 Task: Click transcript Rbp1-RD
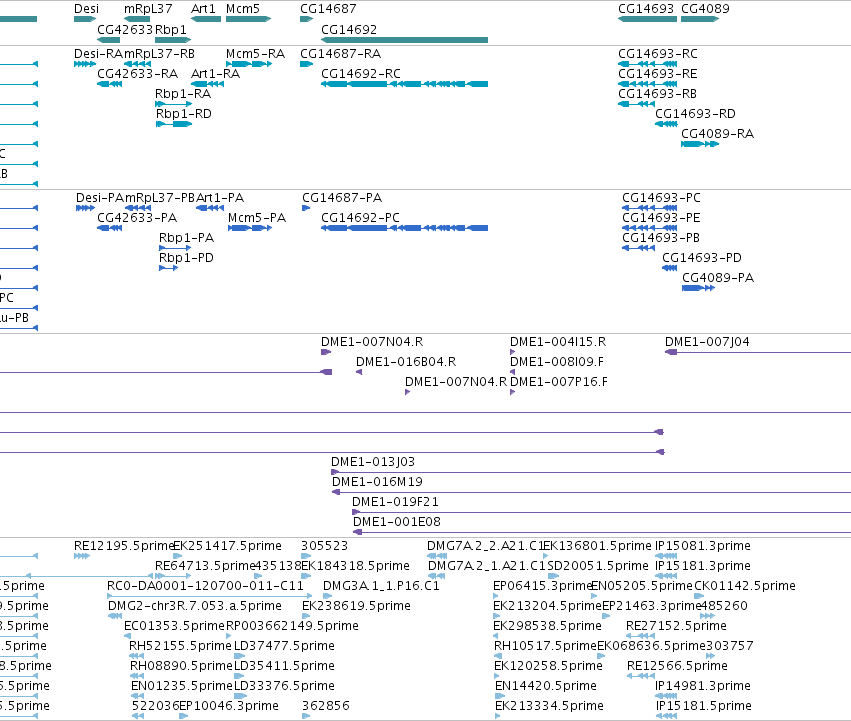174,124
